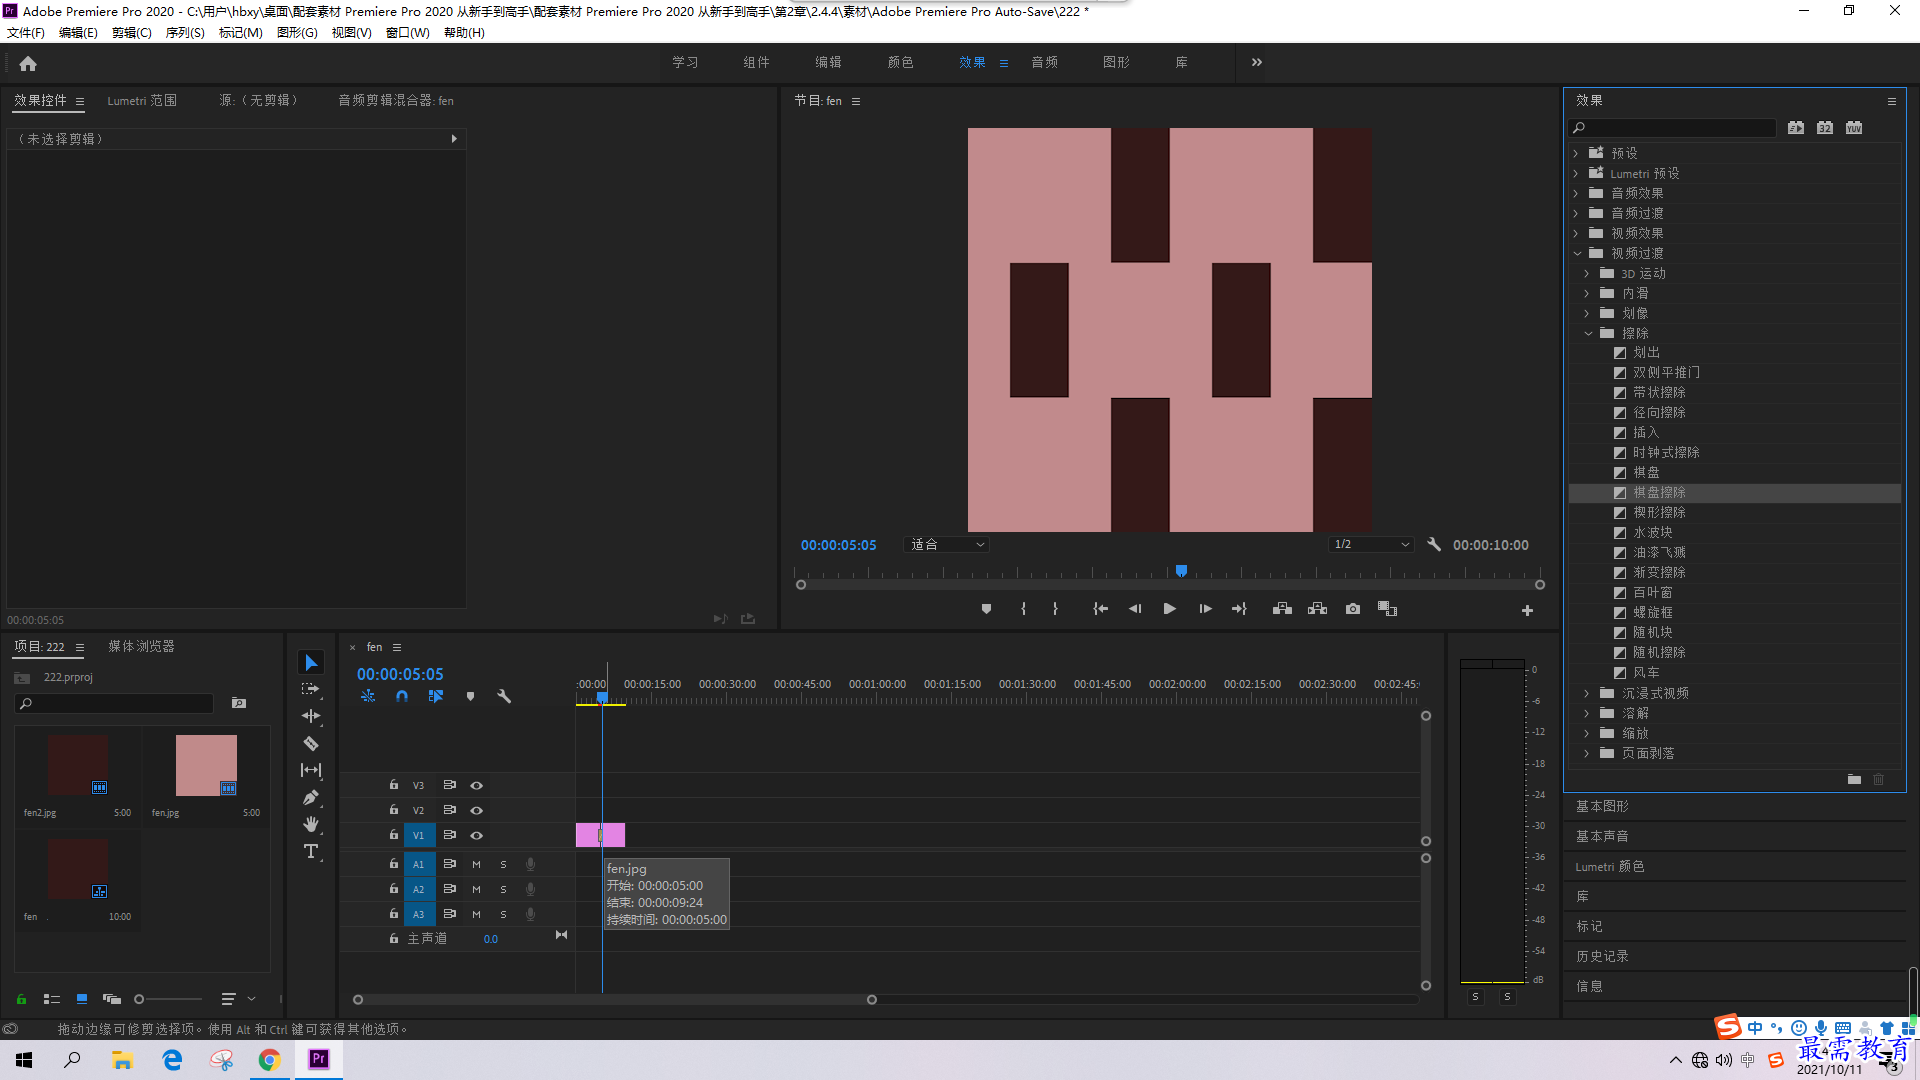Click the Extract button

pos(1317,609)
